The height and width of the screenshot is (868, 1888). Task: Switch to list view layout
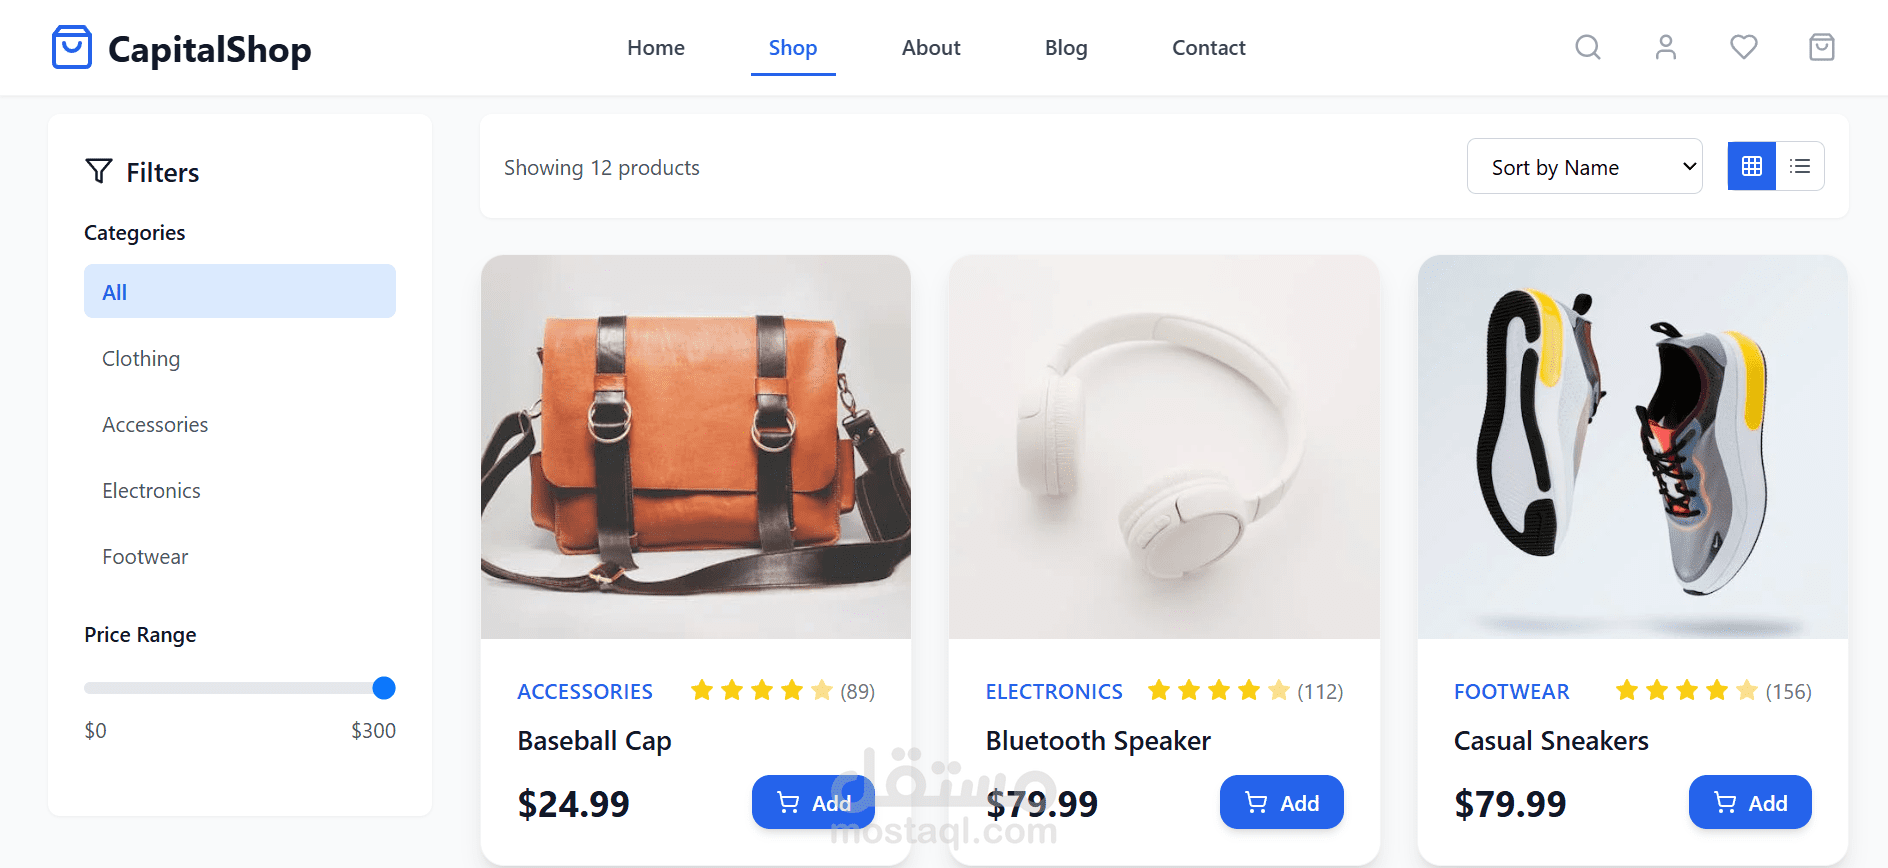point(1800,166)
